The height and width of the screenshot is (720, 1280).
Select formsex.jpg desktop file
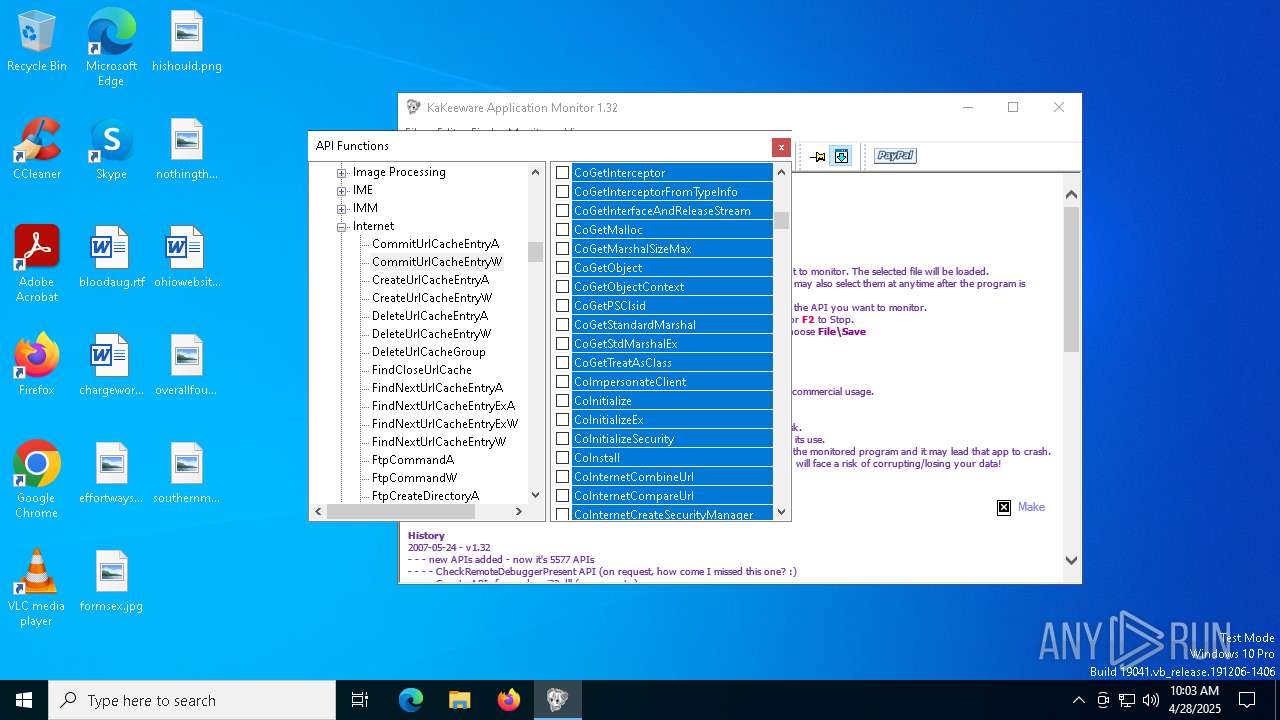[111, 581]
